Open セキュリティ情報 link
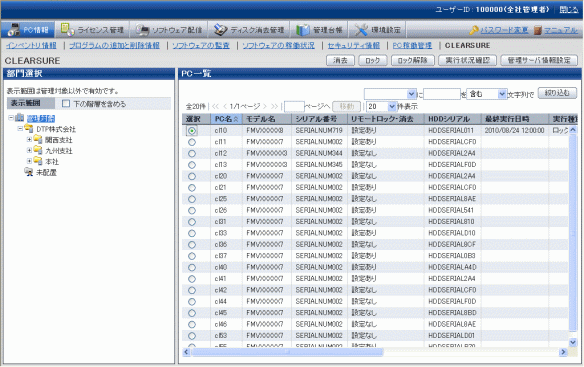Viewport: 584px width, 367px height. point(353,45)
